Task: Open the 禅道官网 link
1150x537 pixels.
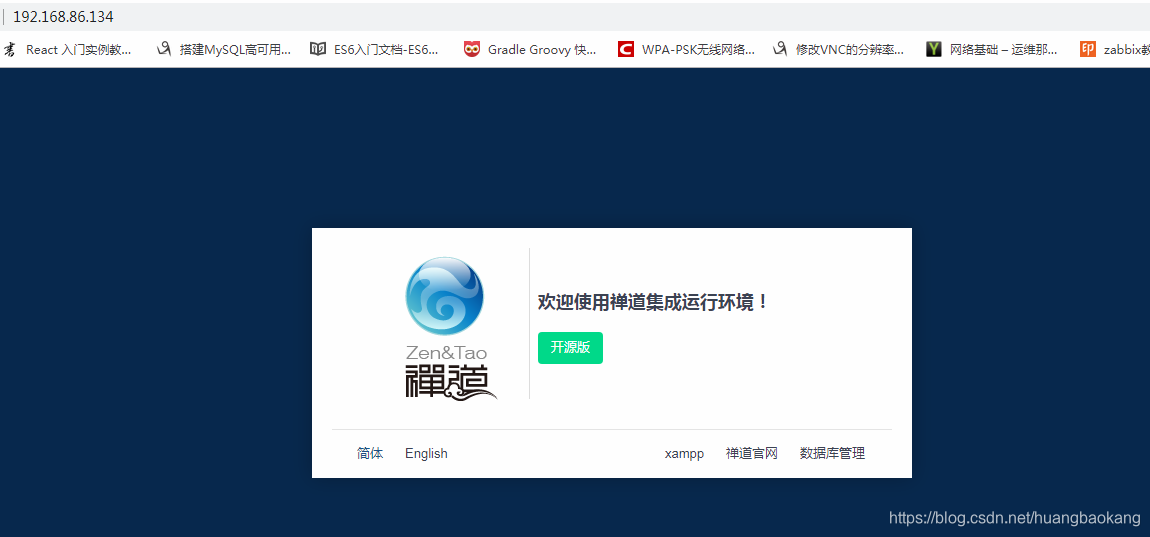Action: (x=752, y=453)
